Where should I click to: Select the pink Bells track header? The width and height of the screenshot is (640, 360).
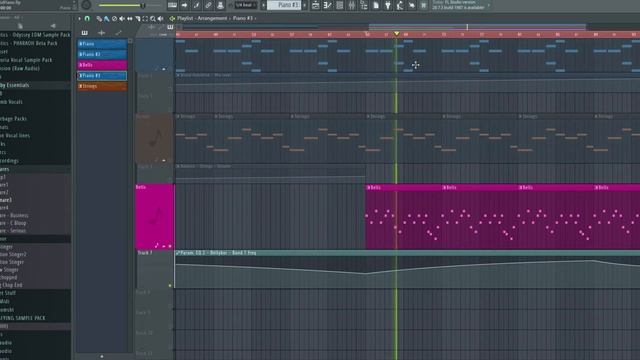[x=155, y=216]
